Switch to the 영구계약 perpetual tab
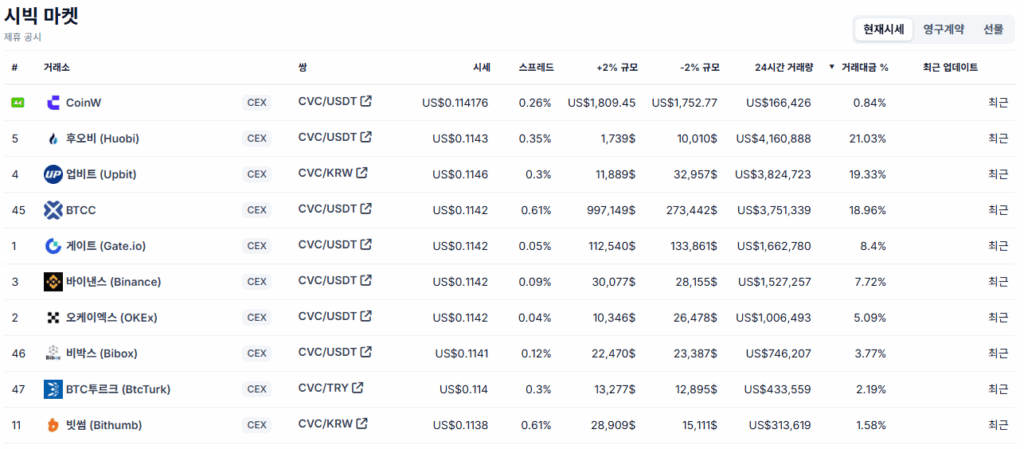 pyautogui.click(x=943, y=29)
